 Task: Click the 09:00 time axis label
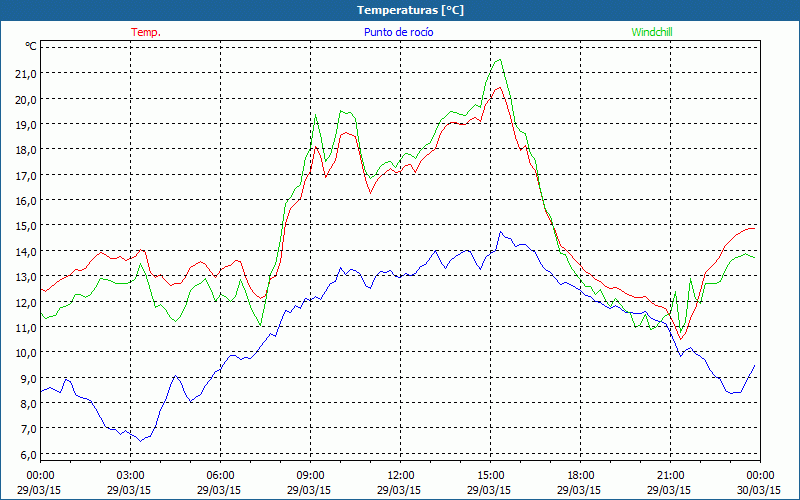point(310,476)
